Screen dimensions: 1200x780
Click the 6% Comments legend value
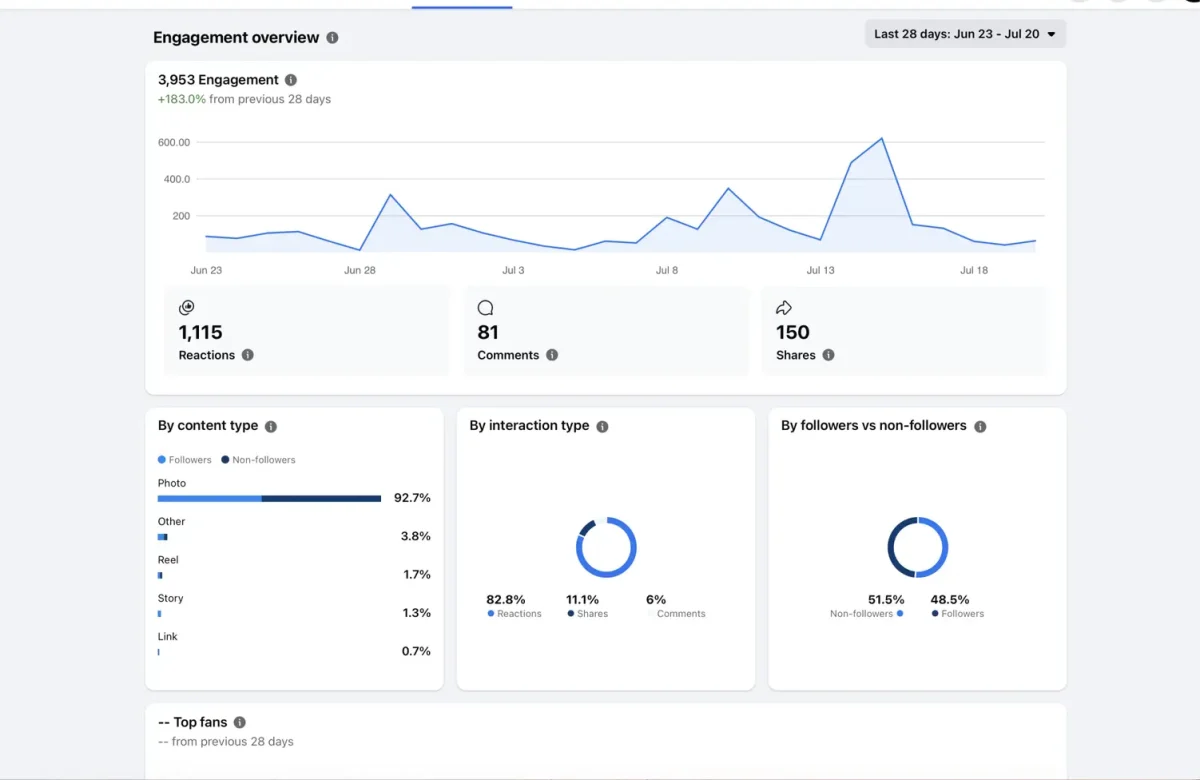coord(656,600)
